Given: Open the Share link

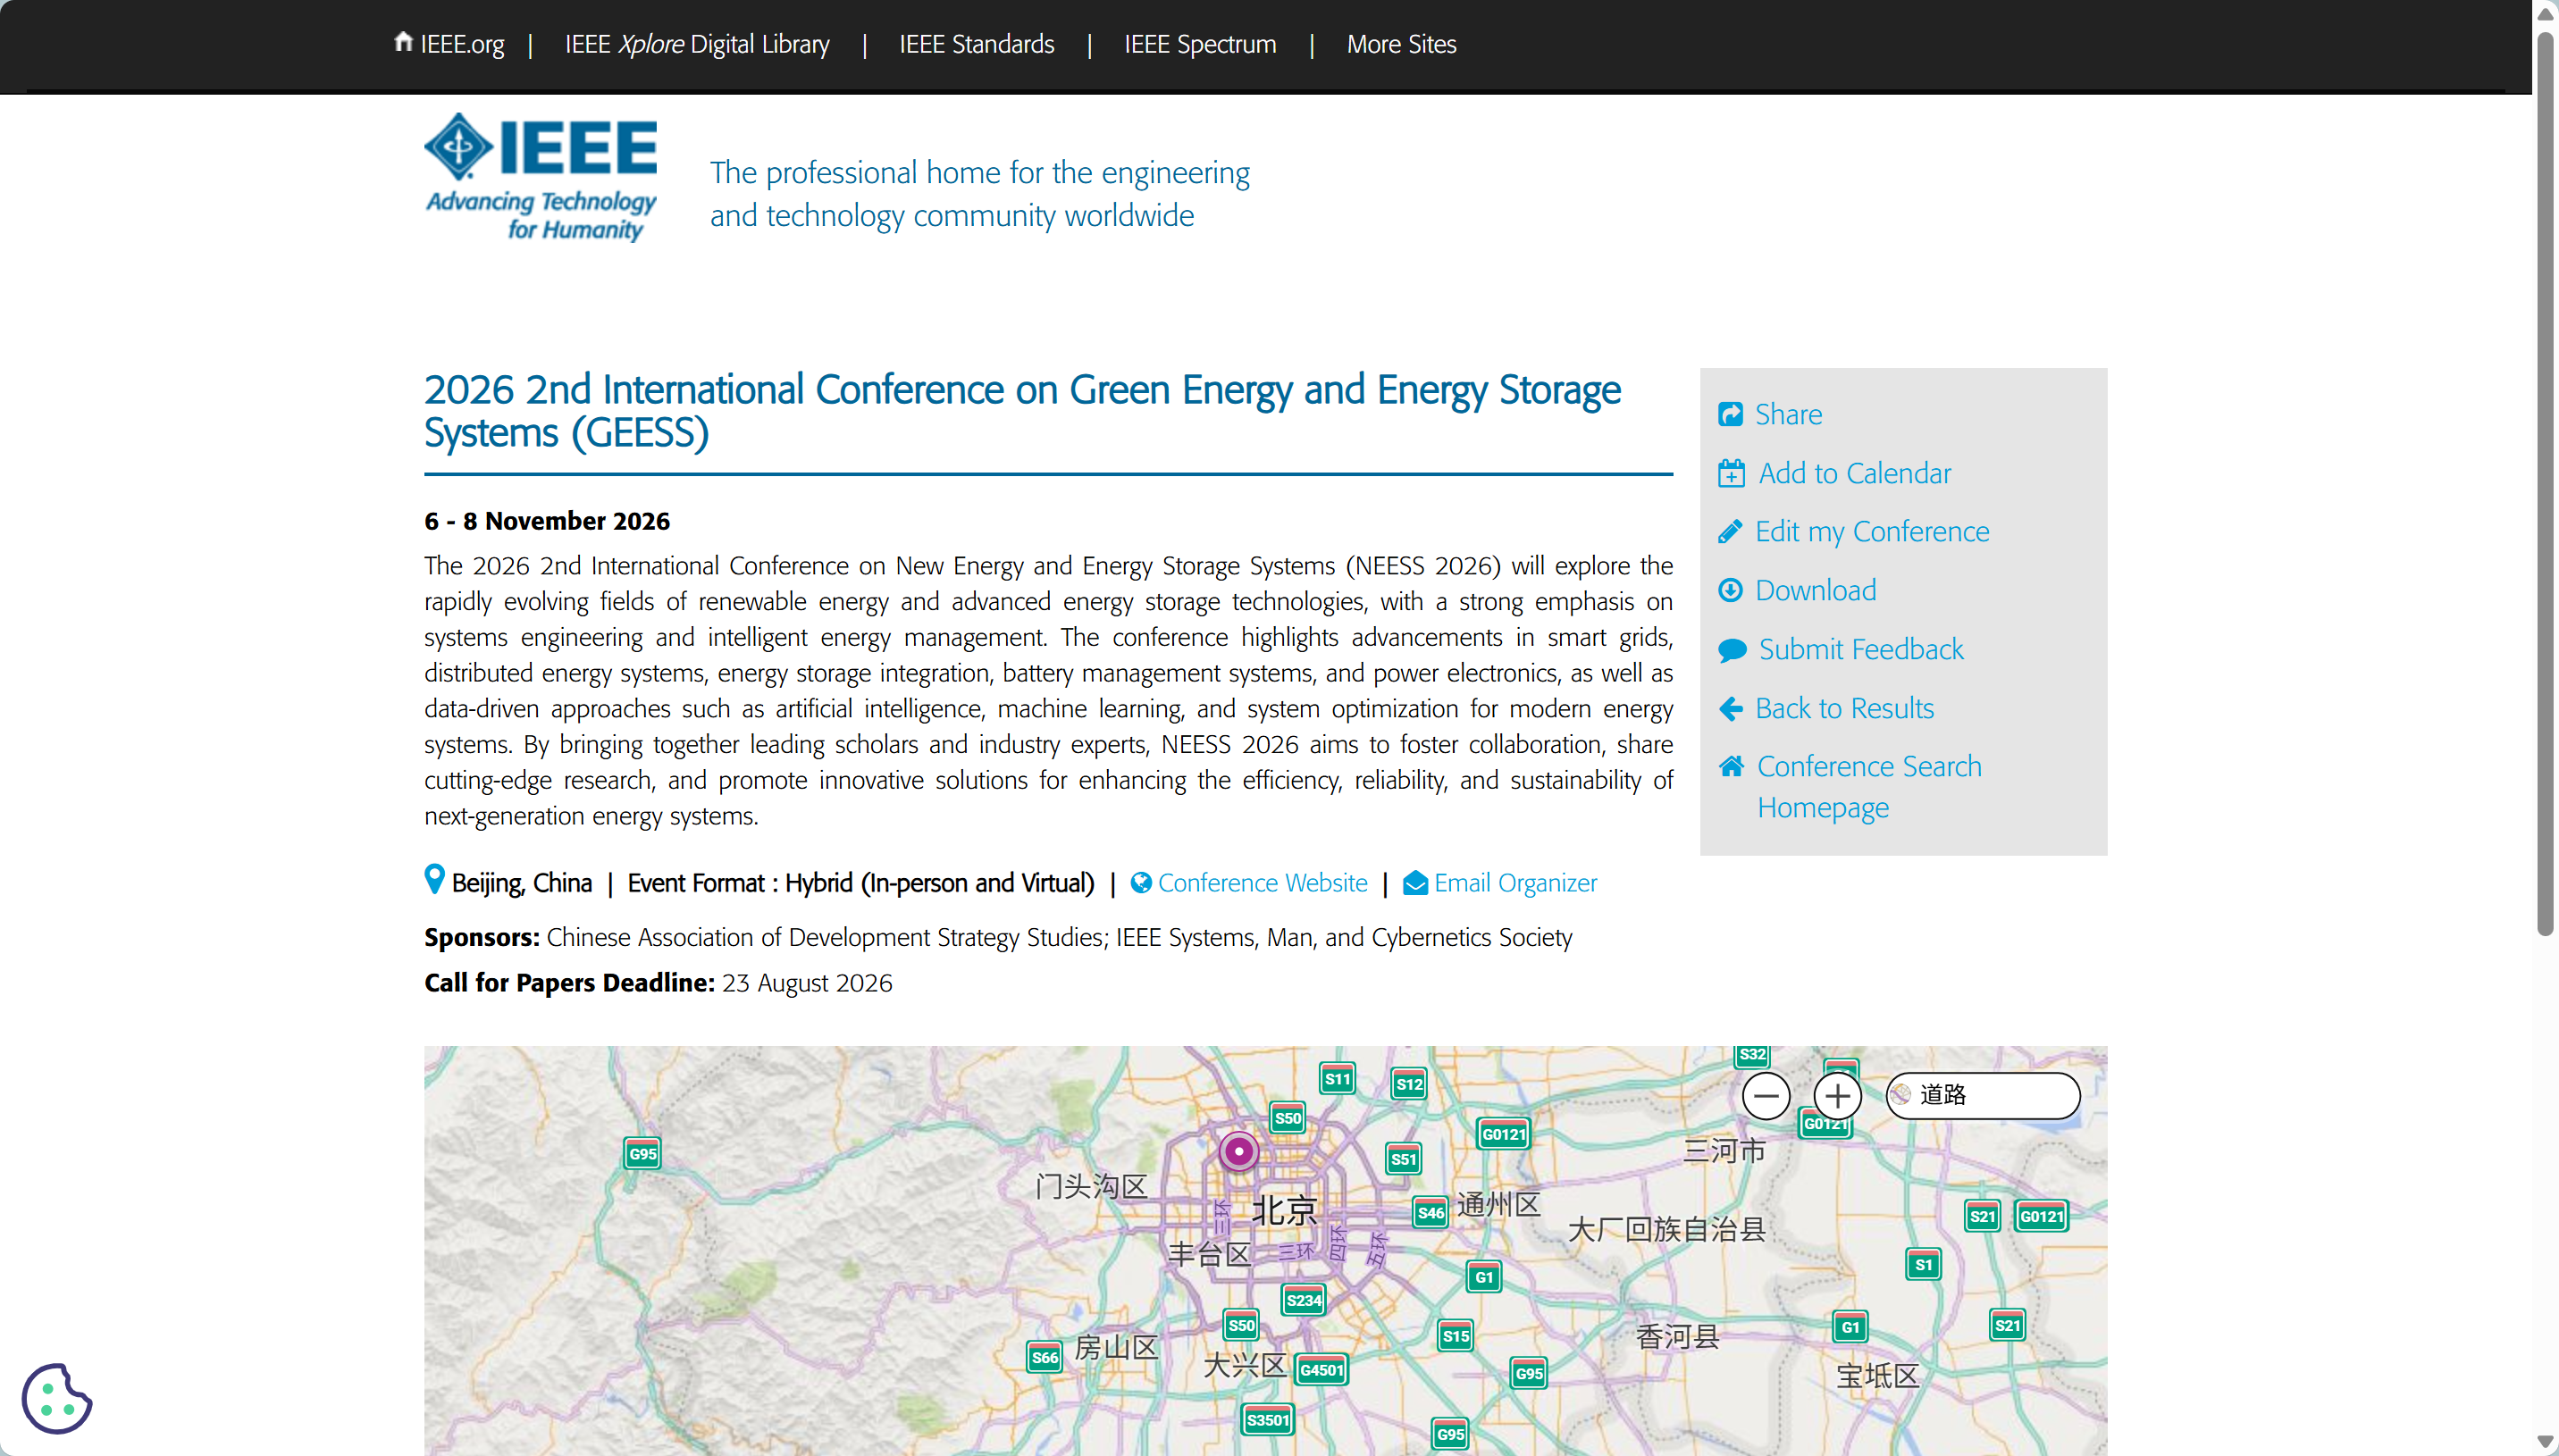Looking at the screenshot, I should 1788,414.
